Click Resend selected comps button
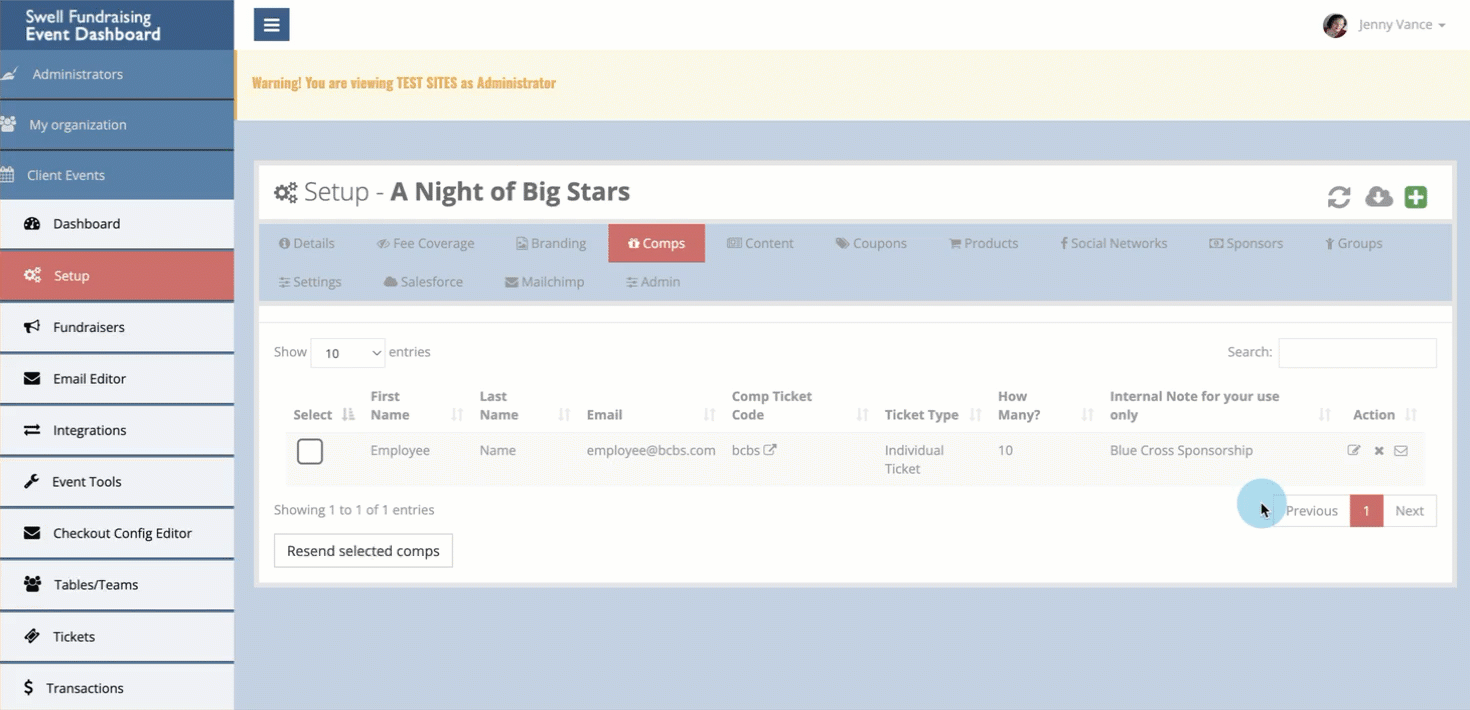 363,551
